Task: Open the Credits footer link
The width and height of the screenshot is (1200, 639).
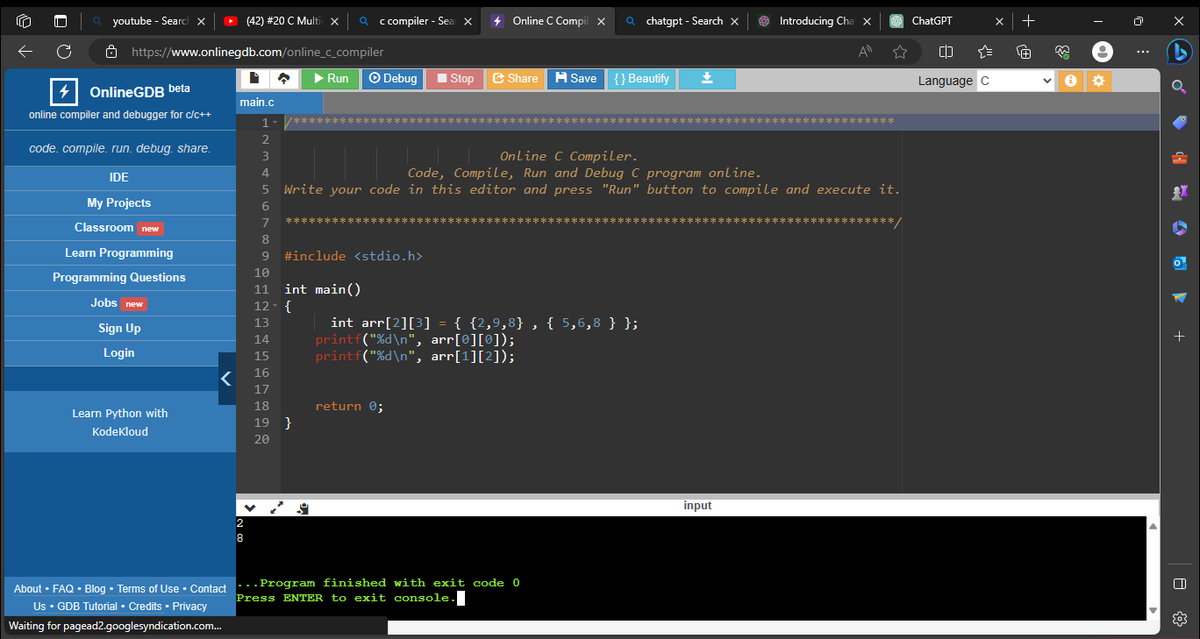Action: click(145, 606)
